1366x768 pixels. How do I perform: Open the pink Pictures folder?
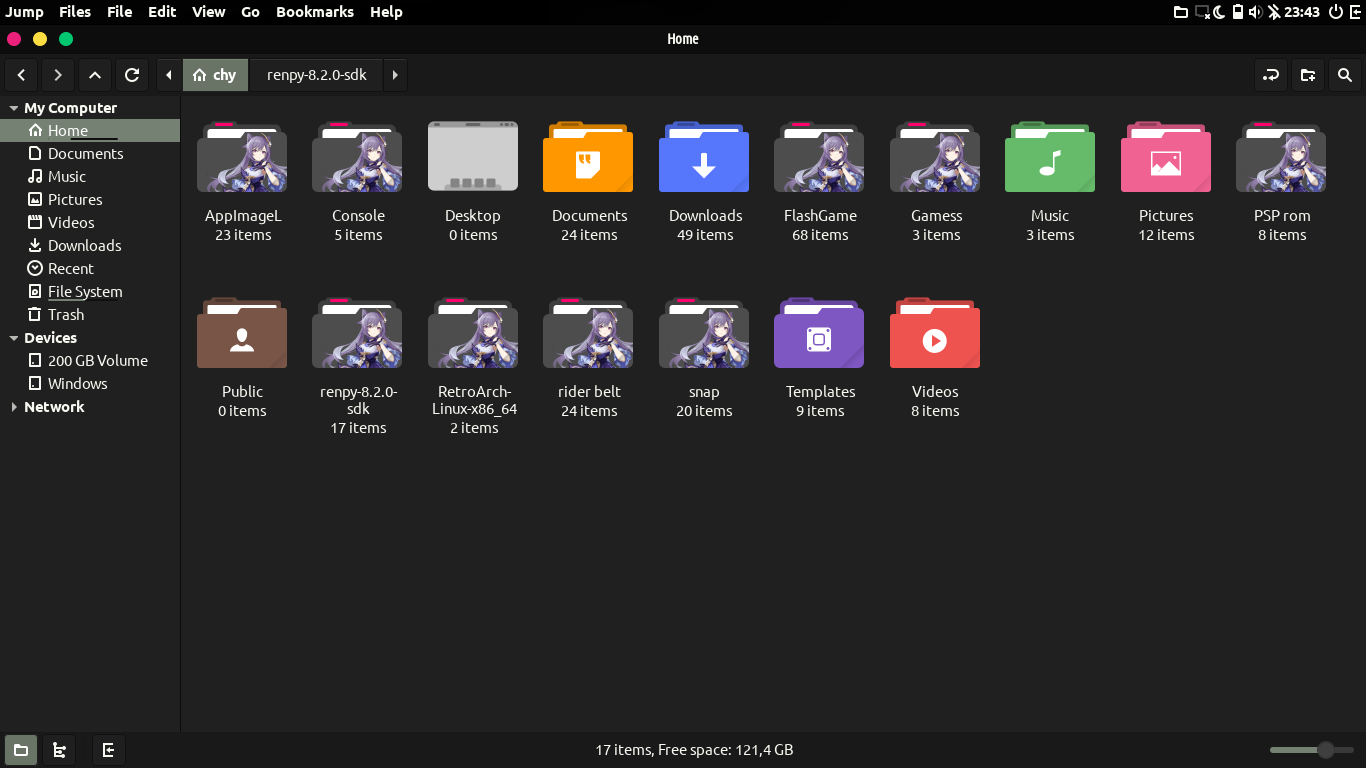(1166, 157)
